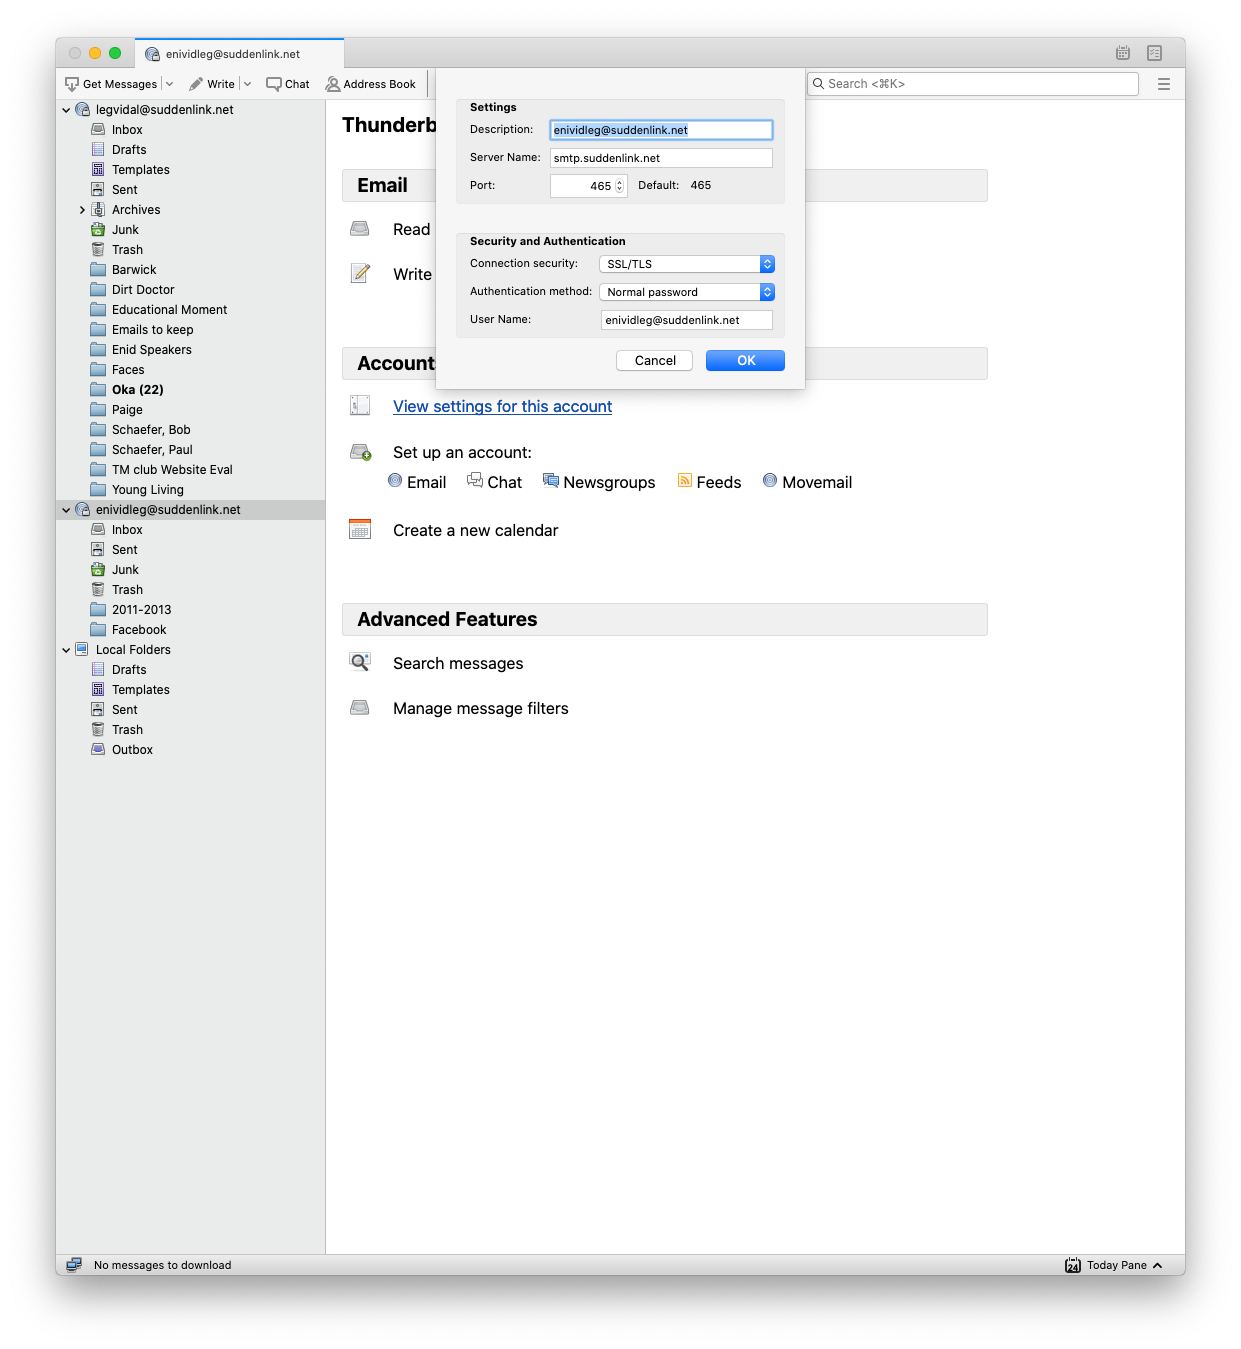Adjust the Port stepper arrows
This screenshot has width=1241, height=1349.
tap(620, 186)
